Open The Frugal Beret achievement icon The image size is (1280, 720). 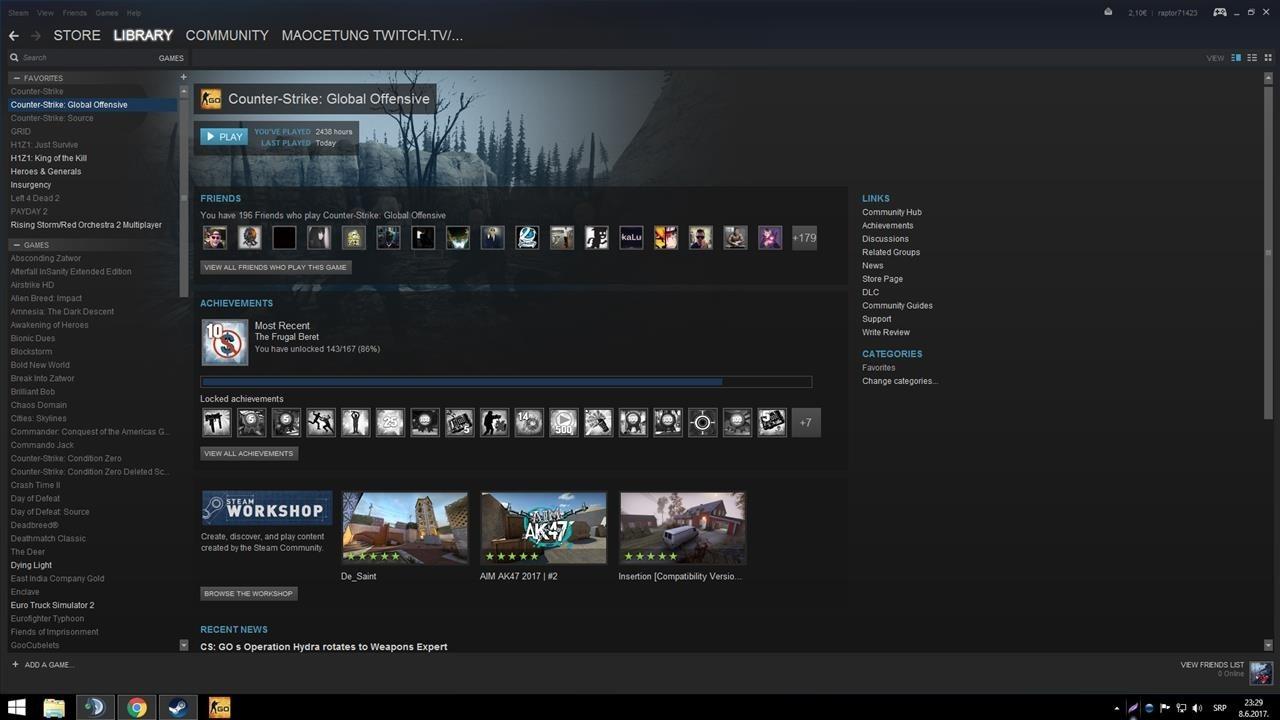pyautogui.click(x=225, y=343)
